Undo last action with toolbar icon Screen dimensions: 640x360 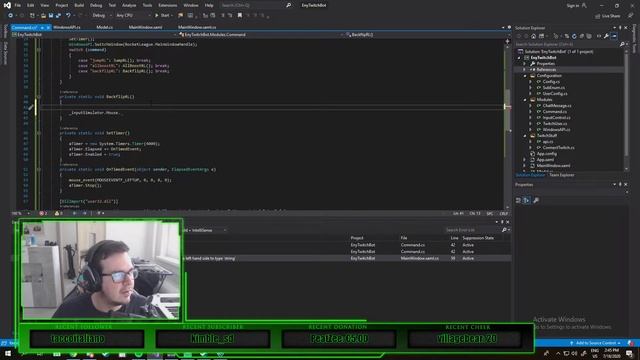point(68,16)
